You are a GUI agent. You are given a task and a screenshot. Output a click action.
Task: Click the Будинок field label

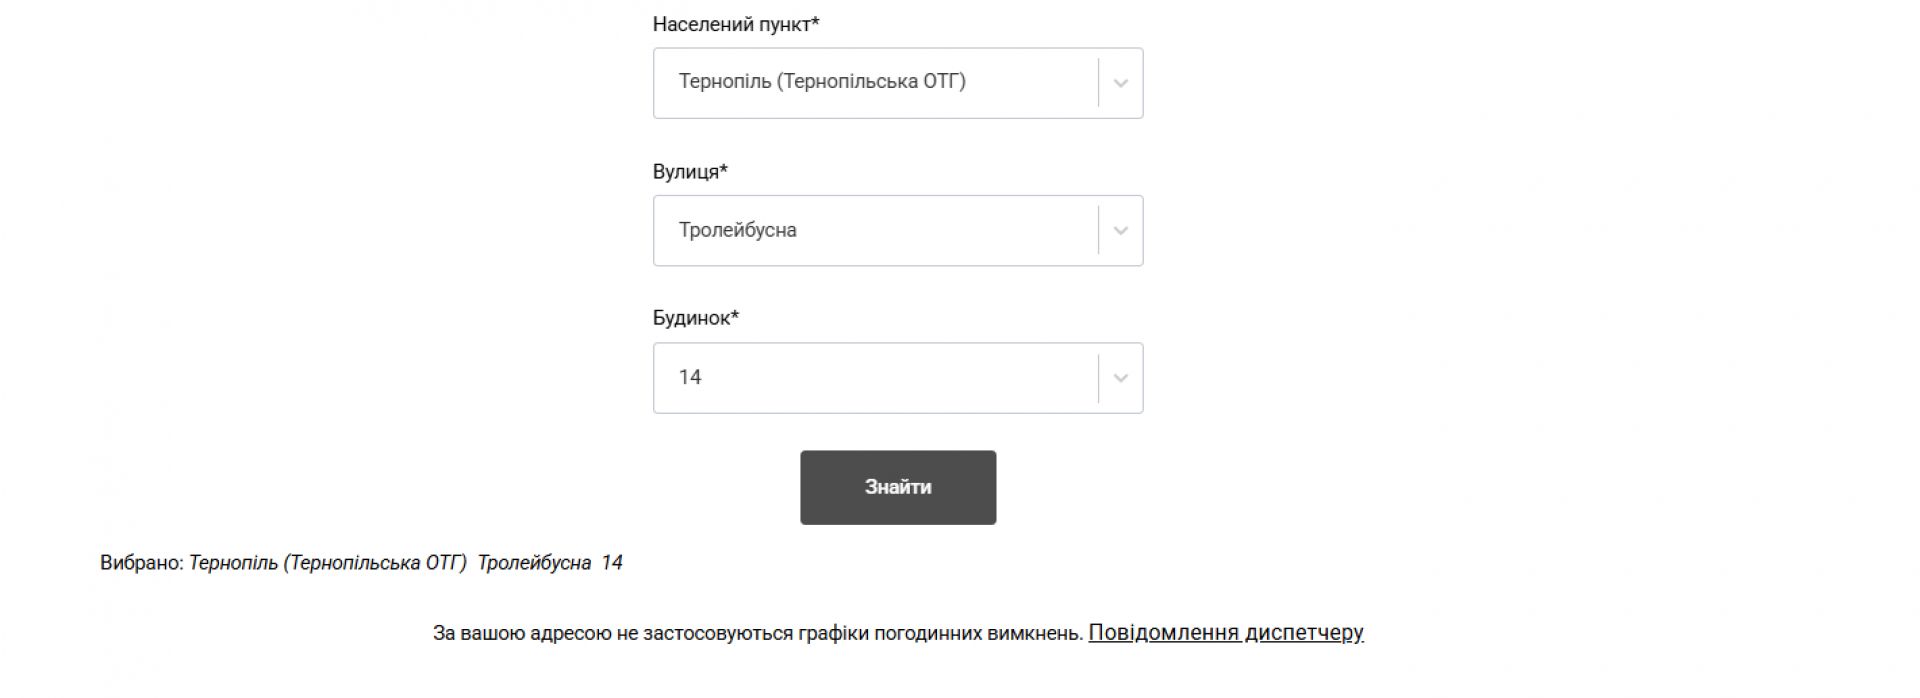pos(692,318)
